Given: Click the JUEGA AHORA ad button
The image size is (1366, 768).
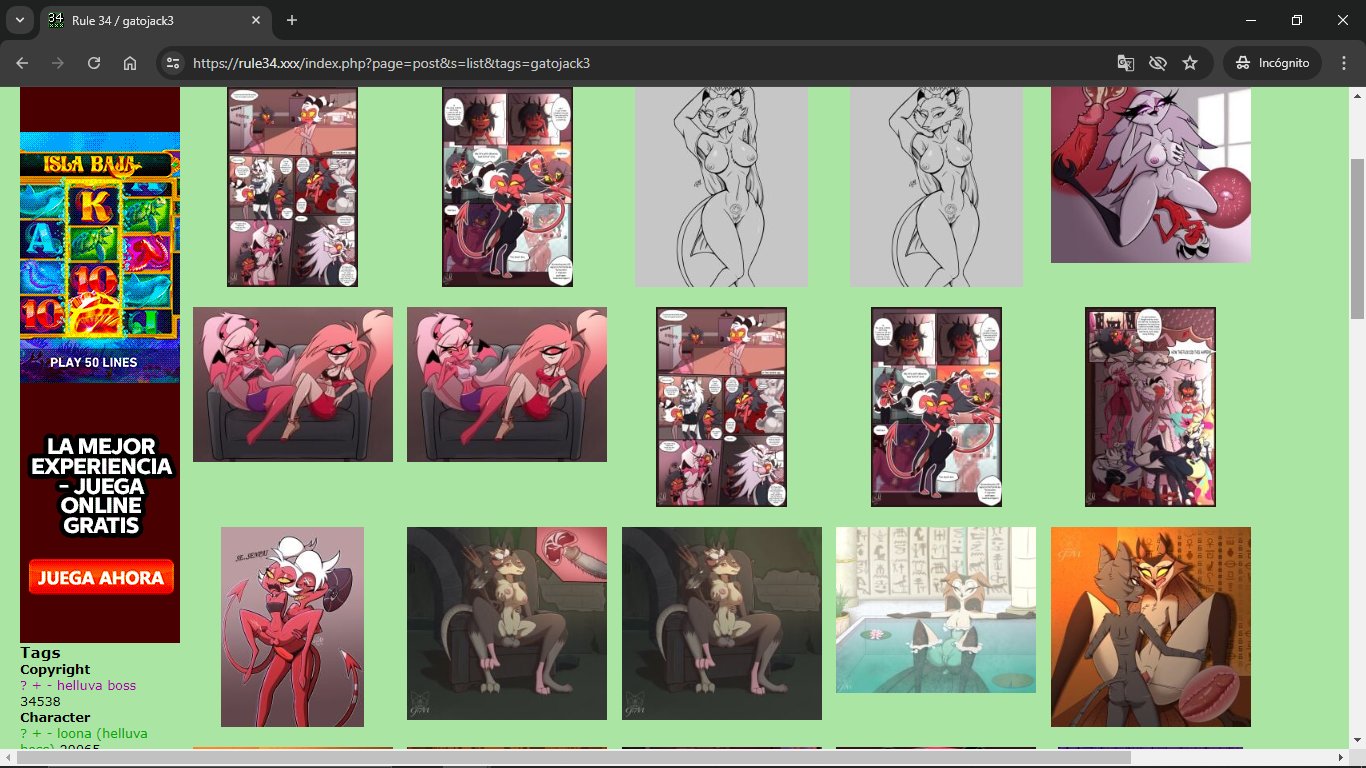Looking at the screenshot, I should (101, 577).
